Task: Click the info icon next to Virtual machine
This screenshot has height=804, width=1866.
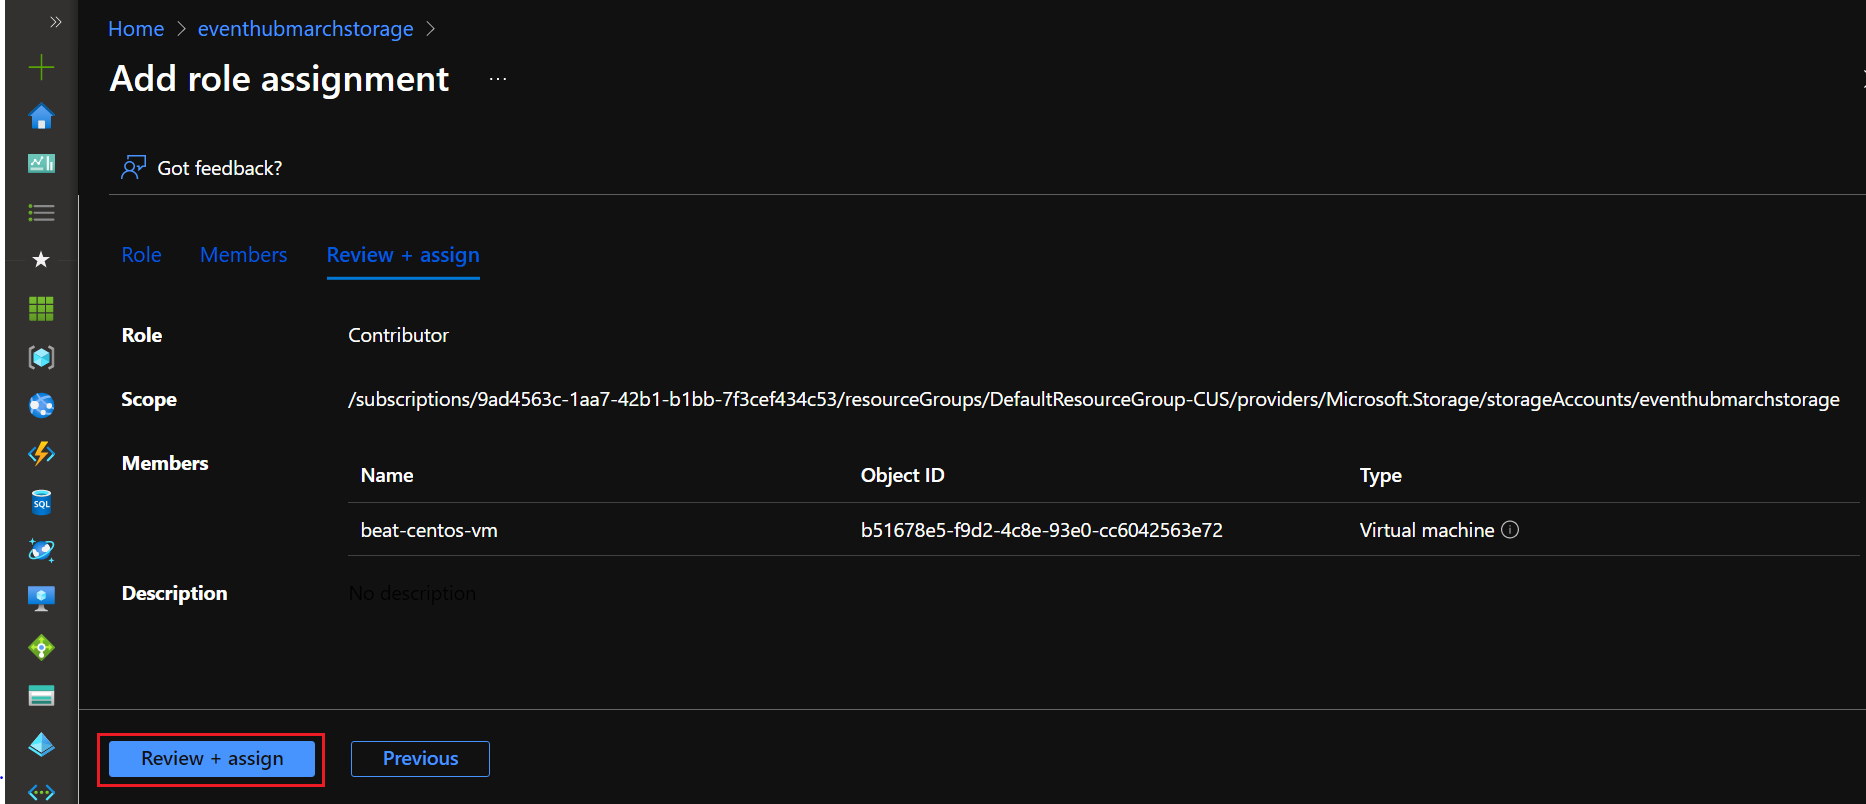Action: coord(1510,530)
